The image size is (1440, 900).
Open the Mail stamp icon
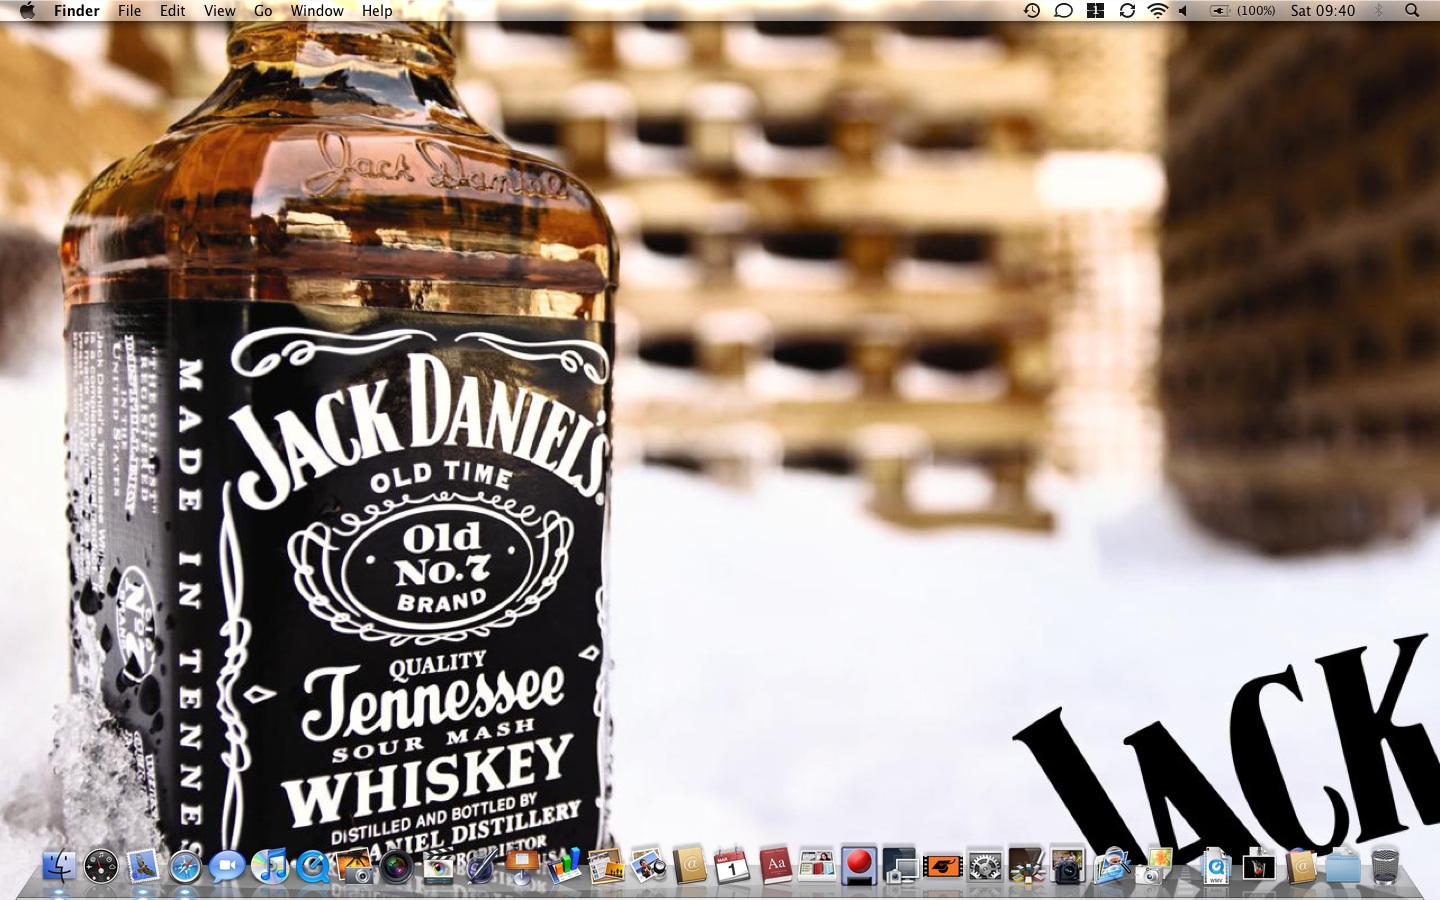[x=143, y=866]
